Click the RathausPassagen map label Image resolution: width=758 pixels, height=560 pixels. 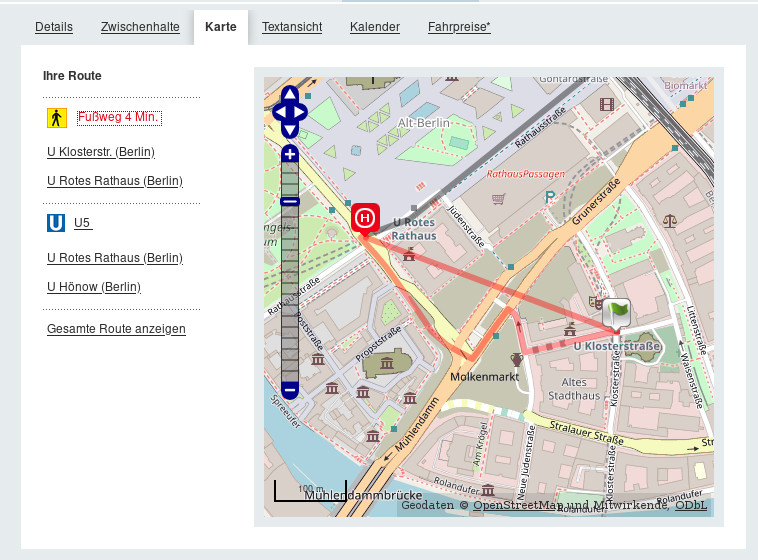pyautogui.click(x=525, y=174)
